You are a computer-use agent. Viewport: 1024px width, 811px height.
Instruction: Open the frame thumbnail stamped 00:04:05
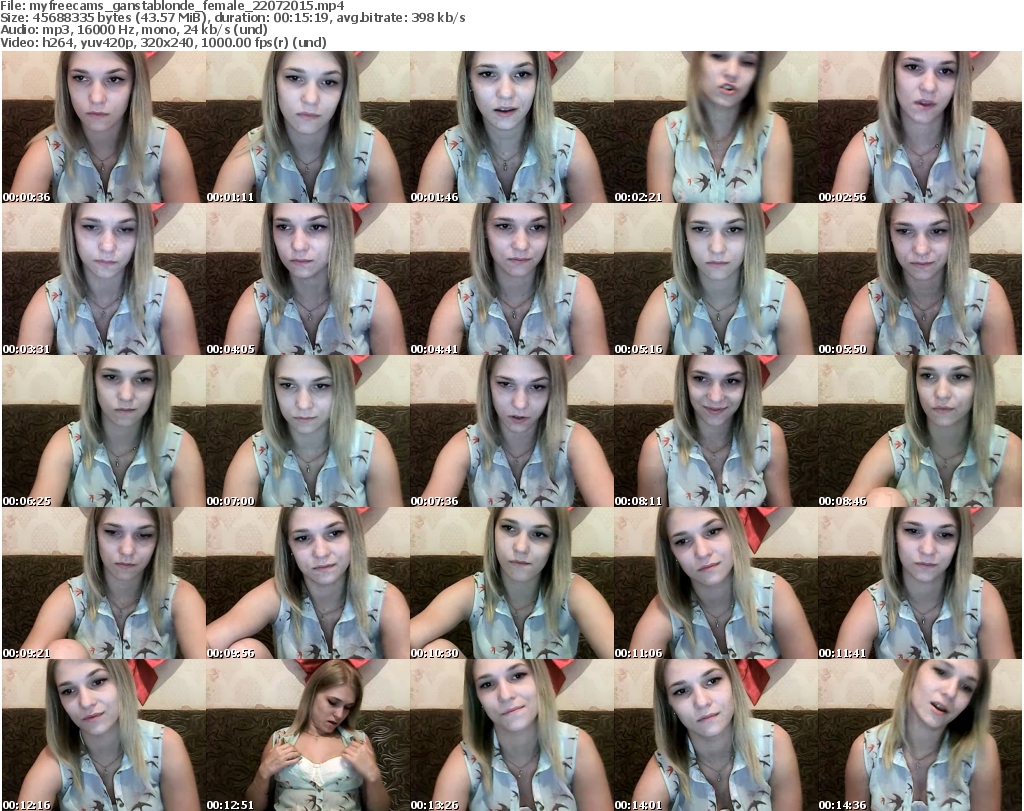(308, 279)
